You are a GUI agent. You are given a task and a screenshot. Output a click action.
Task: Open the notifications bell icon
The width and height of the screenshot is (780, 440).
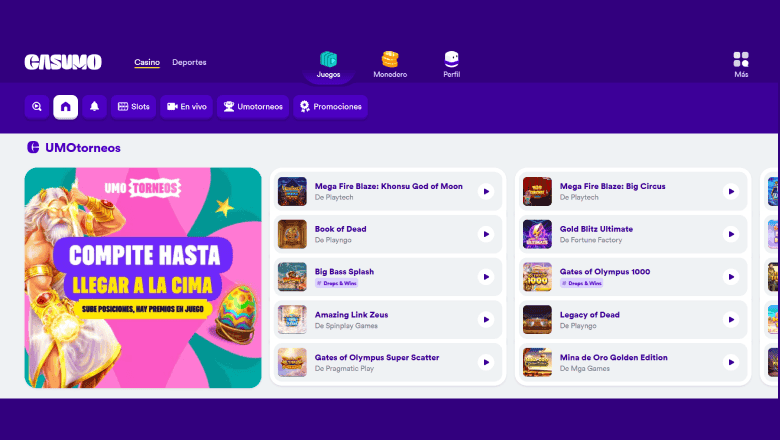(95, 106)
